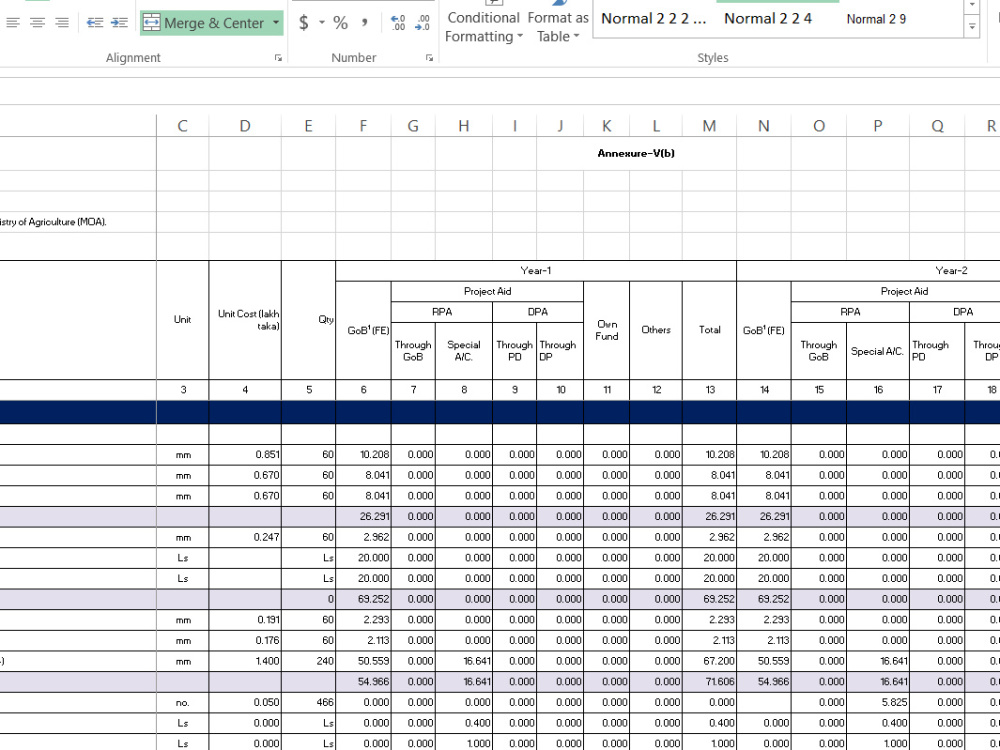Select column D header
1000x750 pixels.
click(x=245, y=126)
